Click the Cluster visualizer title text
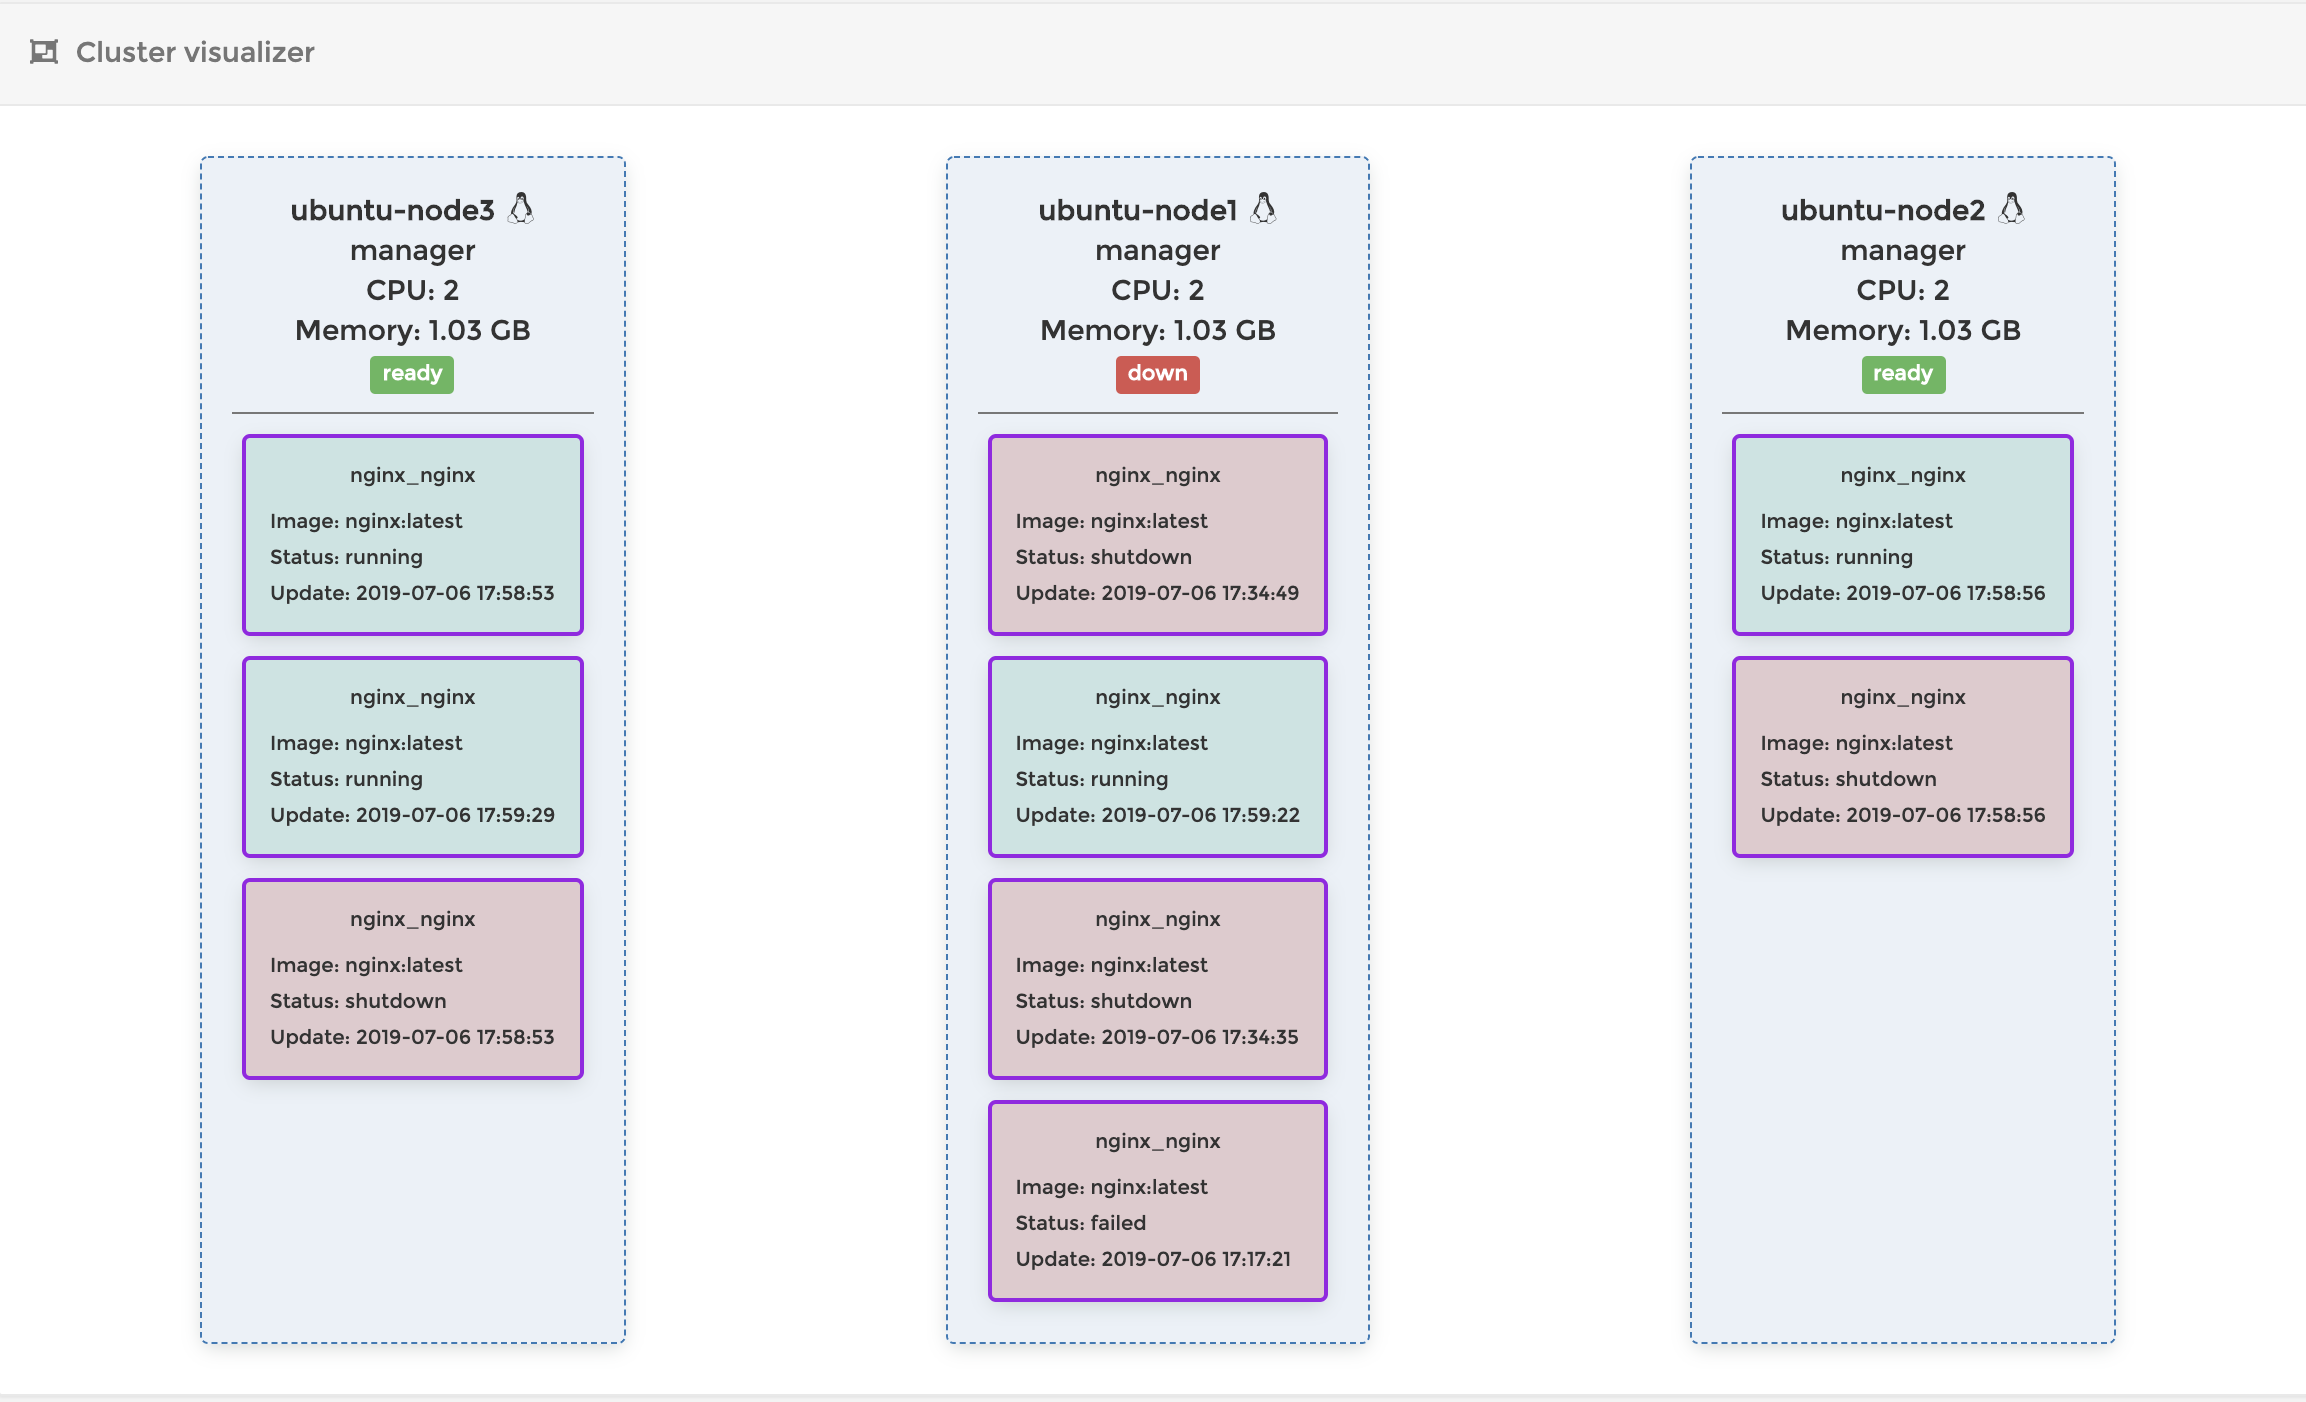 pyautogui.click(x=195, y=52)
